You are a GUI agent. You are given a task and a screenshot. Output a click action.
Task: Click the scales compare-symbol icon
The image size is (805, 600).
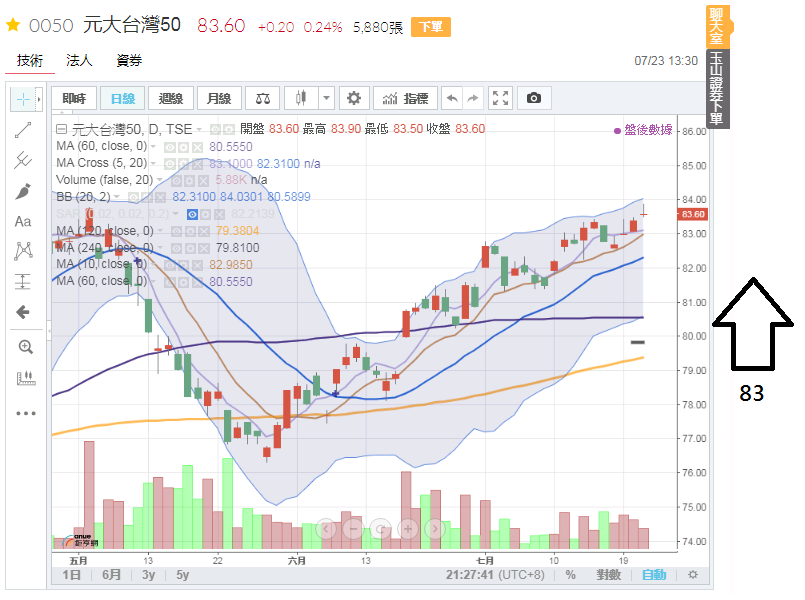pos(262,98)
